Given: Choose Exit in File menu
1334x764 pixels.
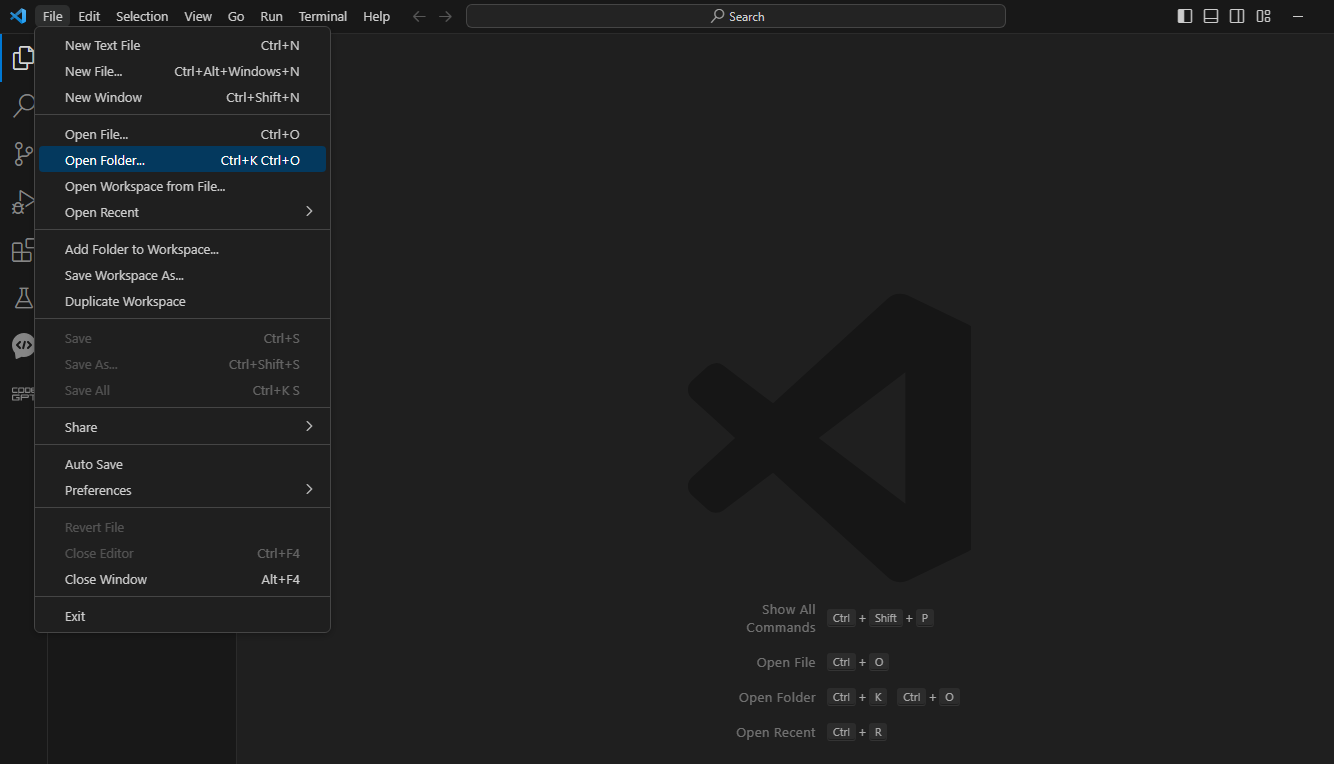Looking at the screenshot, I should coord(182,616).
